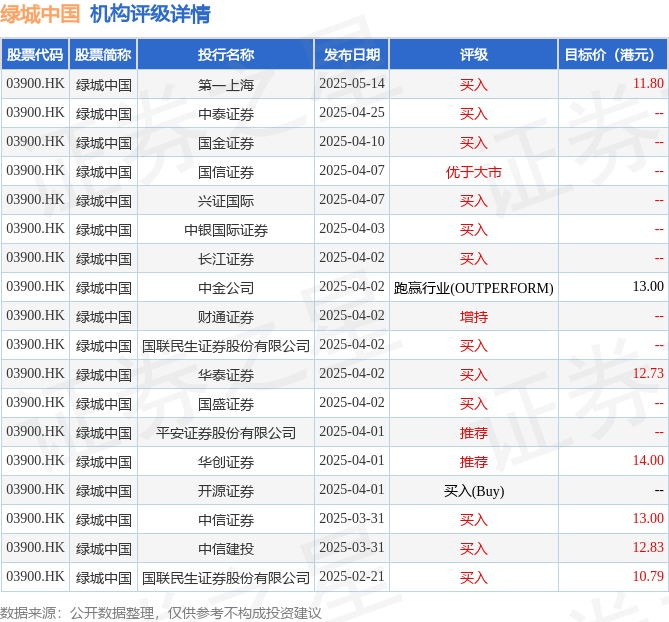Click the 增持 rating

point(474,317)
